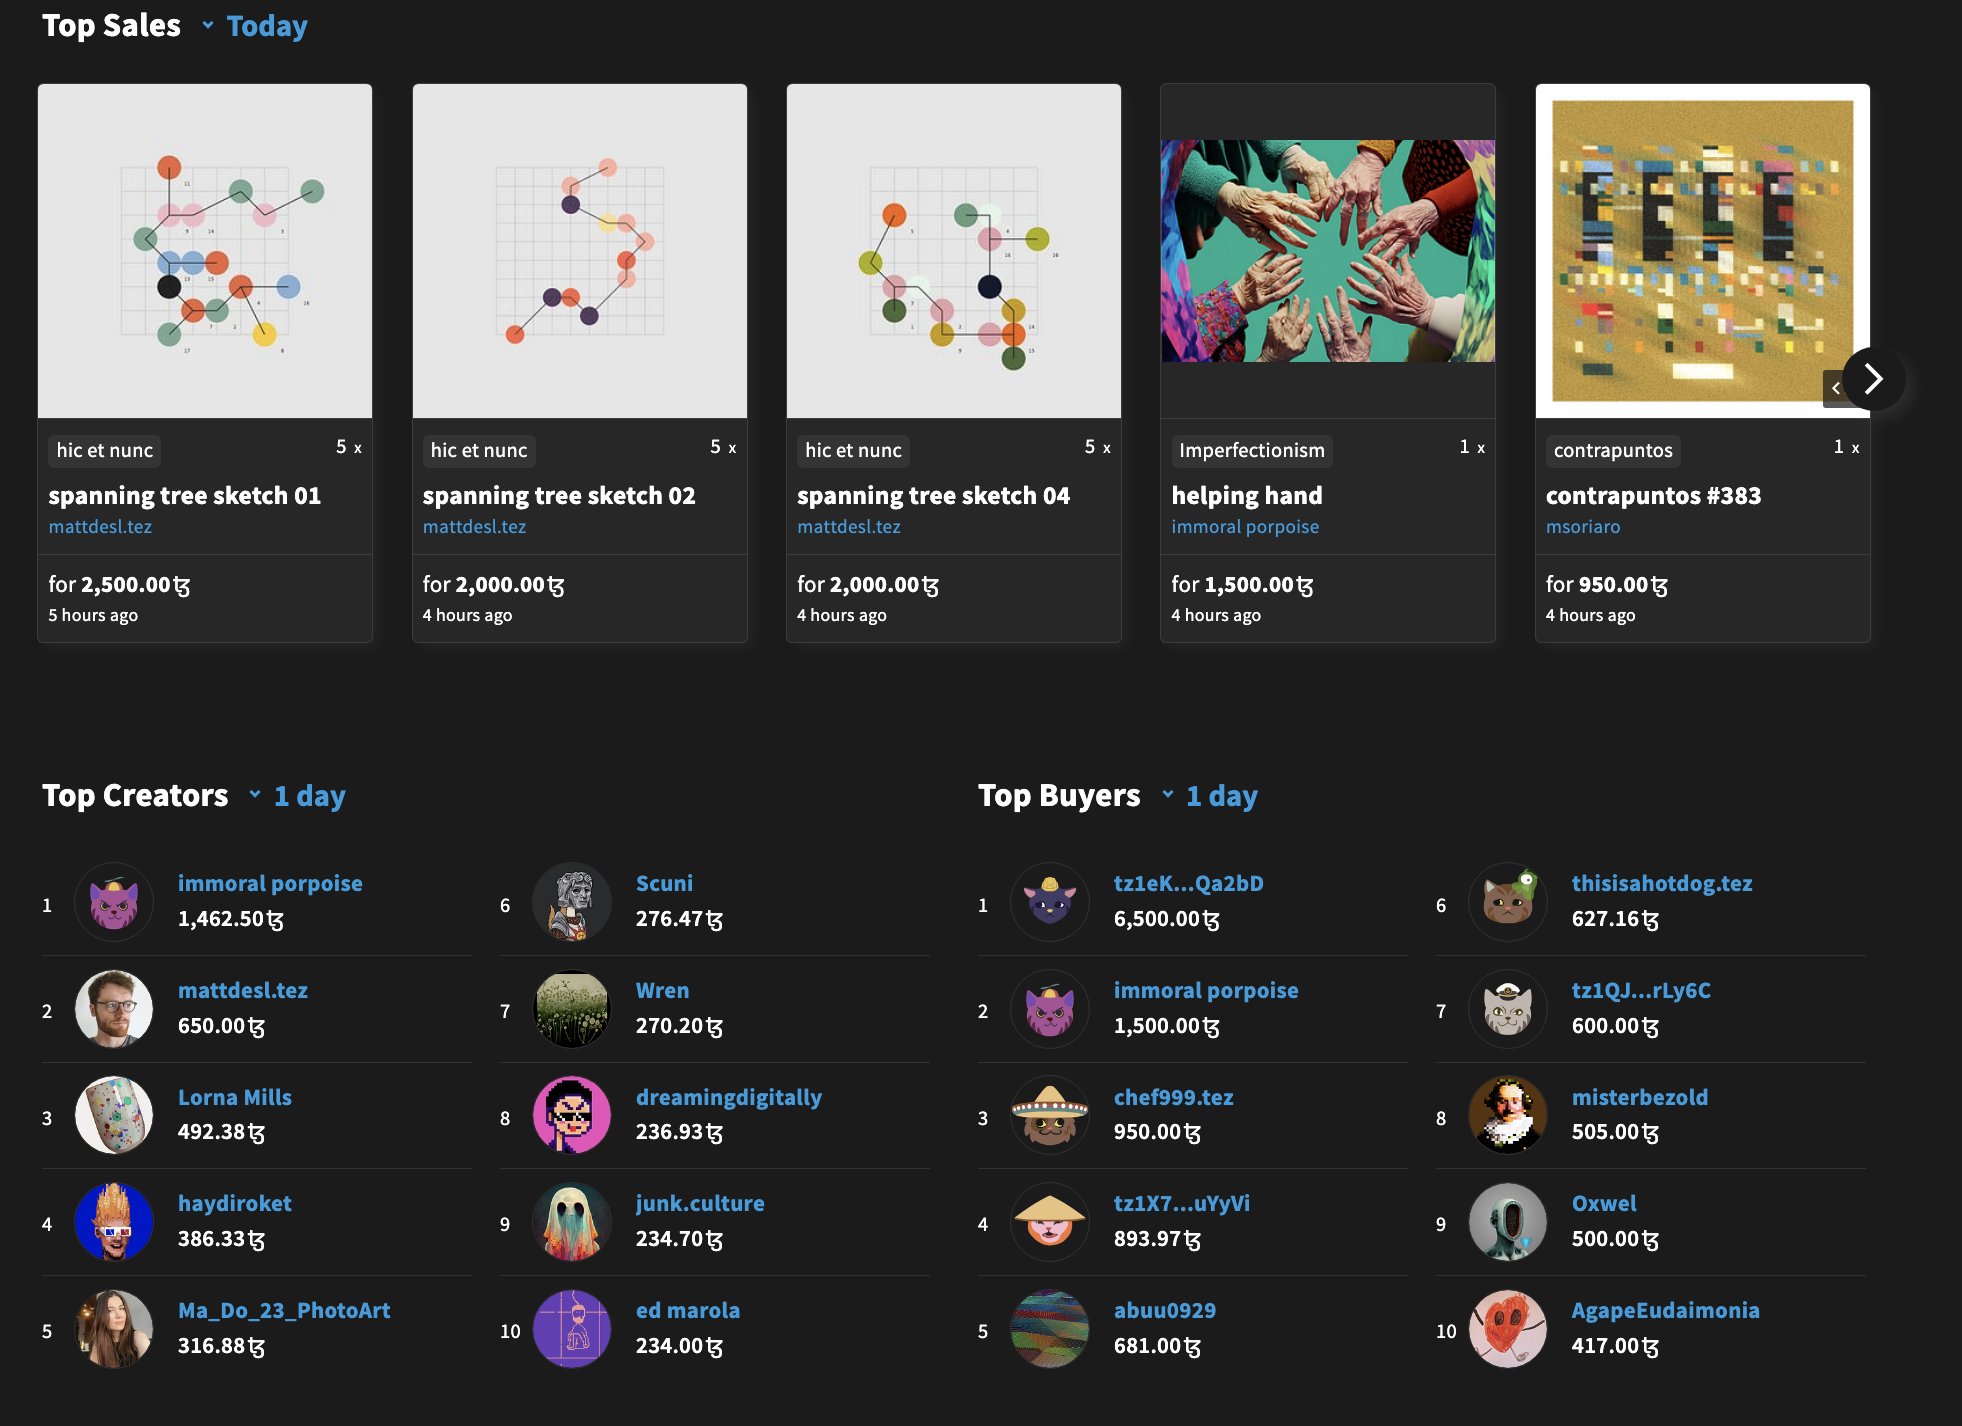Click AgapeEudaimonia's red face avatar
This screenshot has width=1962, height=1426.
click(x=1508, y=1329)
